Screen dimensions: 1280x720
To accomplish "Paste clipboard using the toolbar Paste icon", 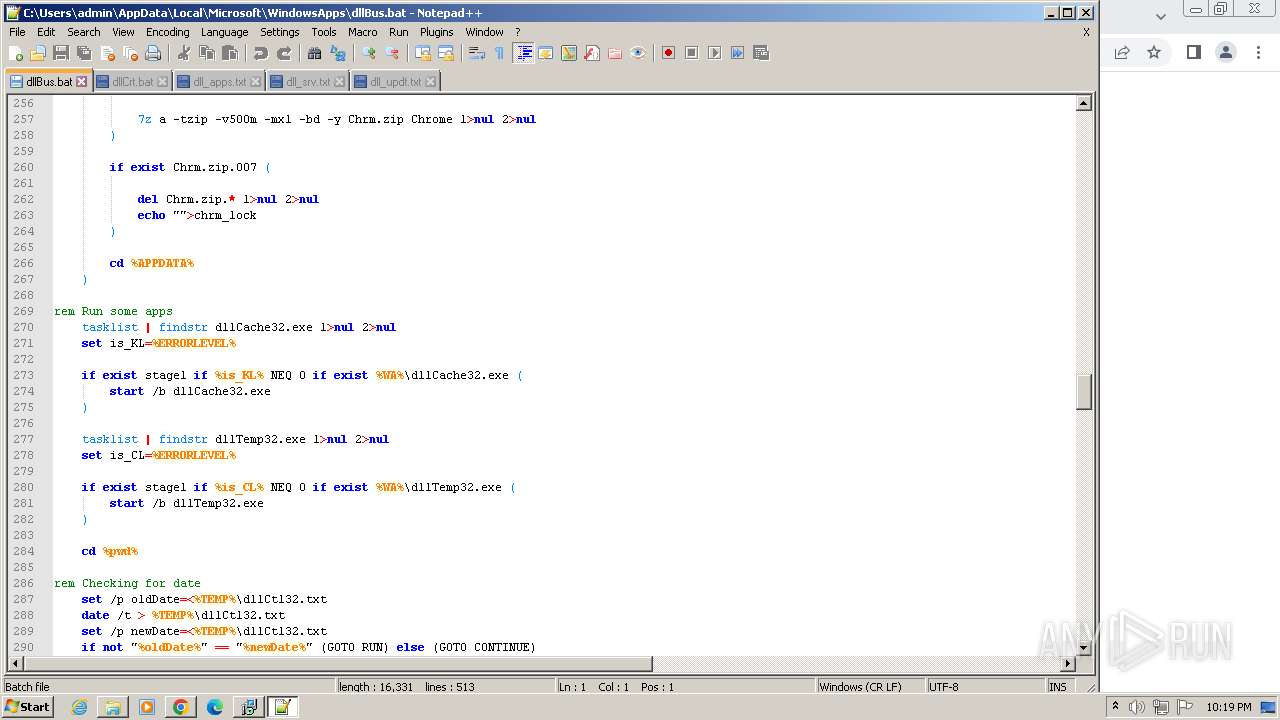I will [x=230, y=53].
